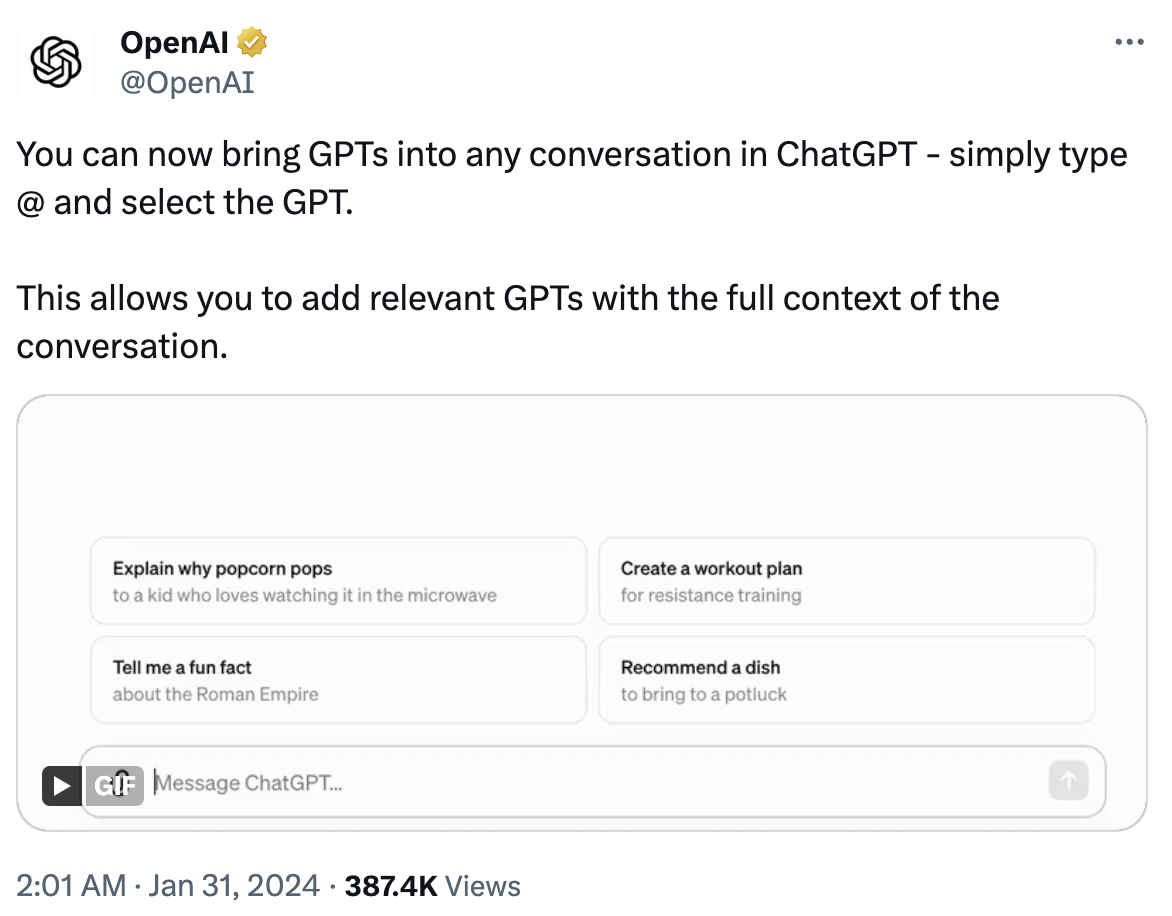Open the OpenAI display name link
This screenshot has height=916, width=1172.
coord(174,43)
